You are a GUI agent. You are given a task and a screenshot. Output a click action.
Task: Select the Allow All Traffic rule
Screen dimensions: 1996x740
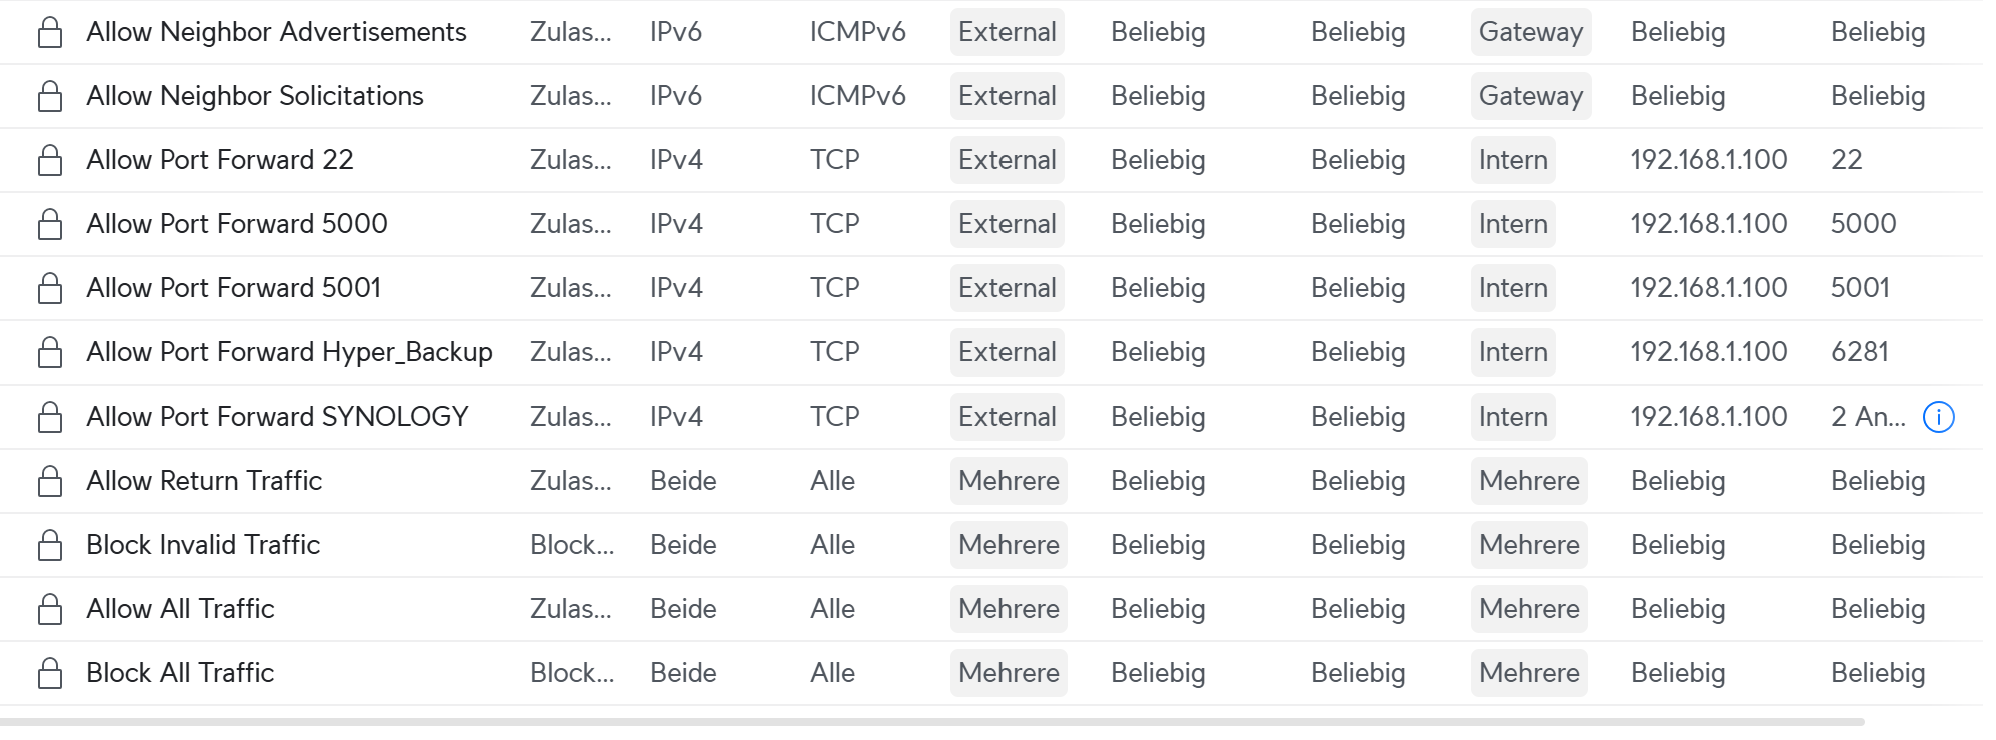[x=990, y=609]
